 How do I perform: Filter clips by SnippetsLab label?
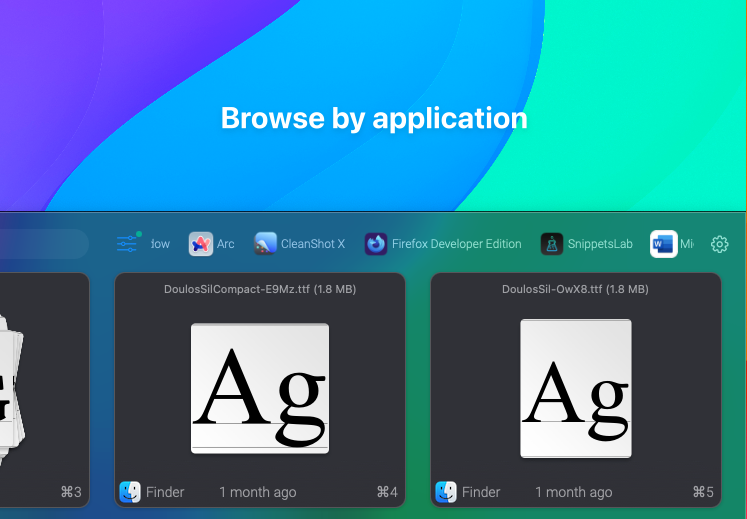[x=600, y=244]
